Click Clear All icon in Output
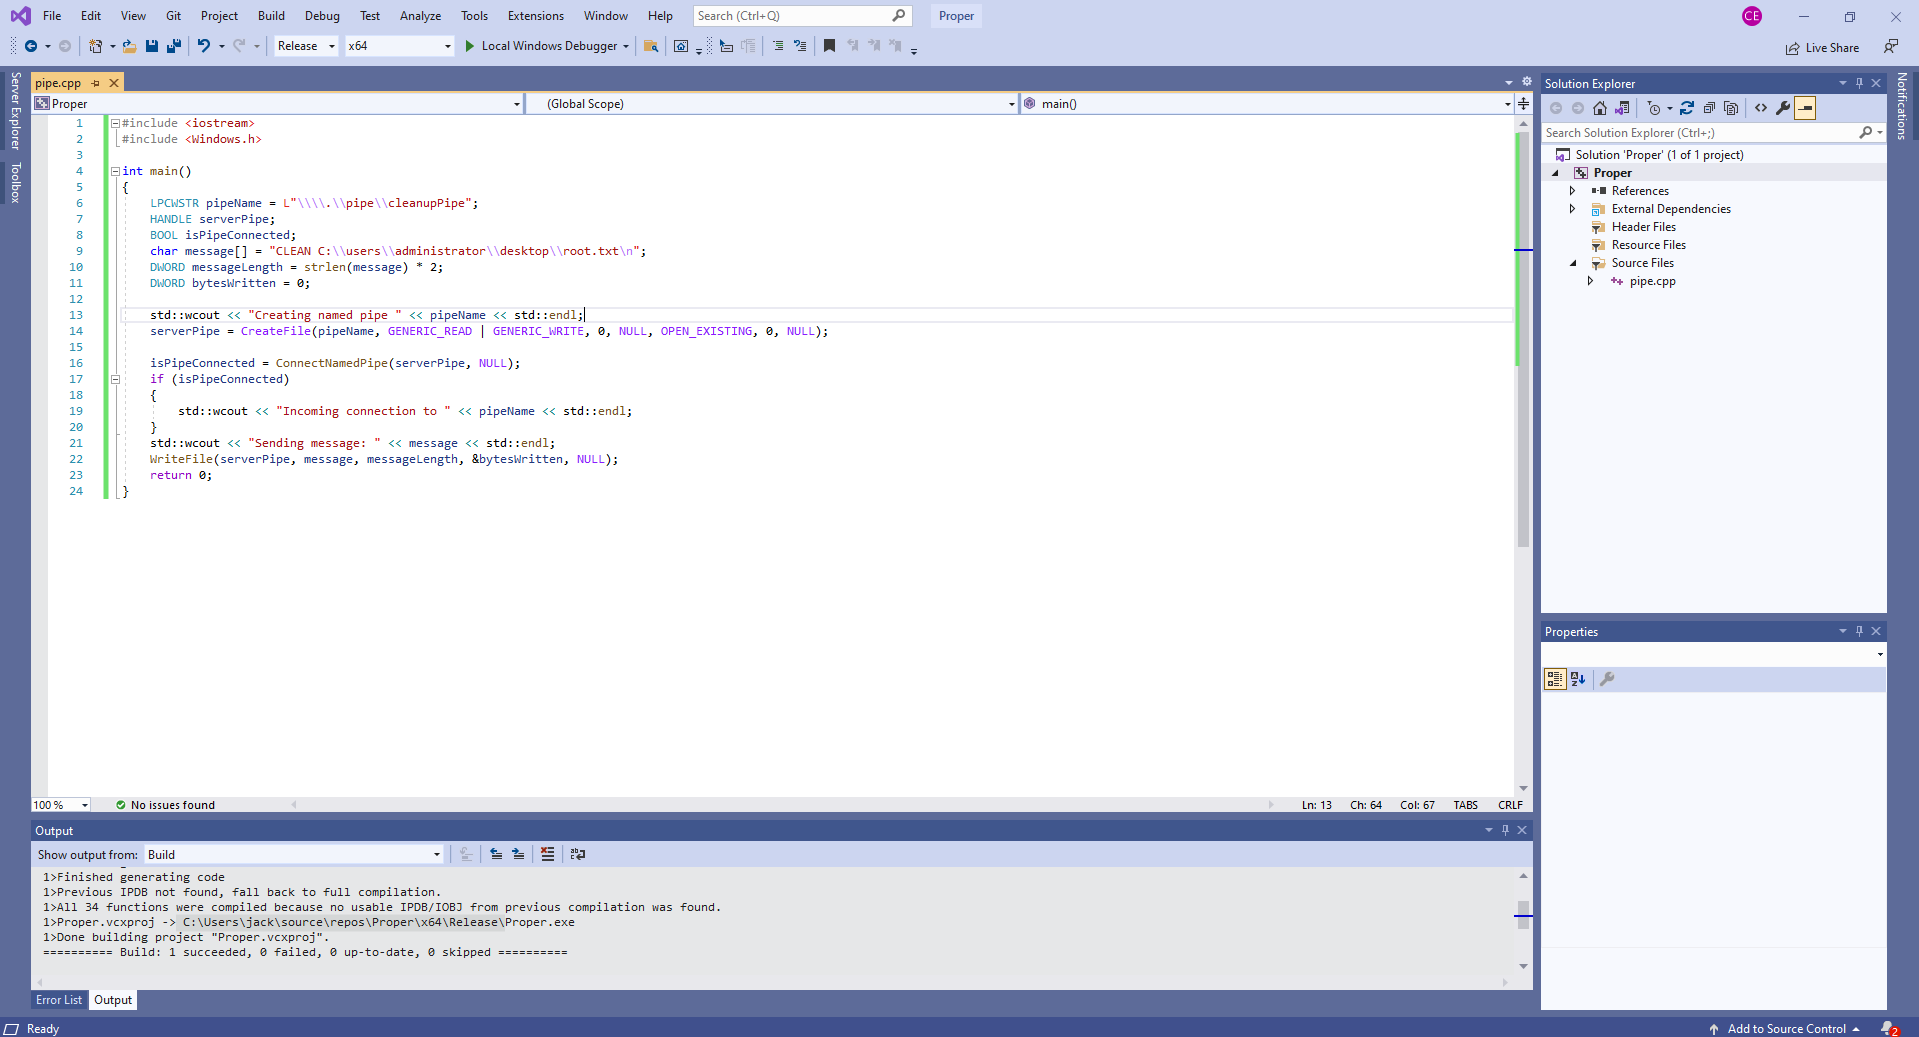The width and height of the screenshot is (1919, 1037). (547, 854)
